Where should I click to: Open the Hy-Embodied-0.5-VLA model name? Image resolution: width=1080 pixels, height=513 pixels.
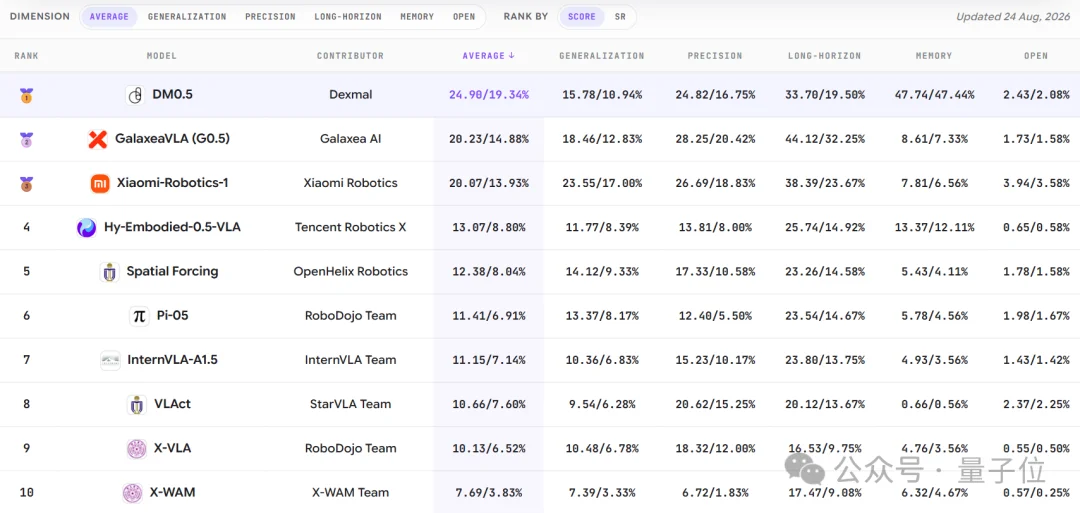(x=172, y=227)
